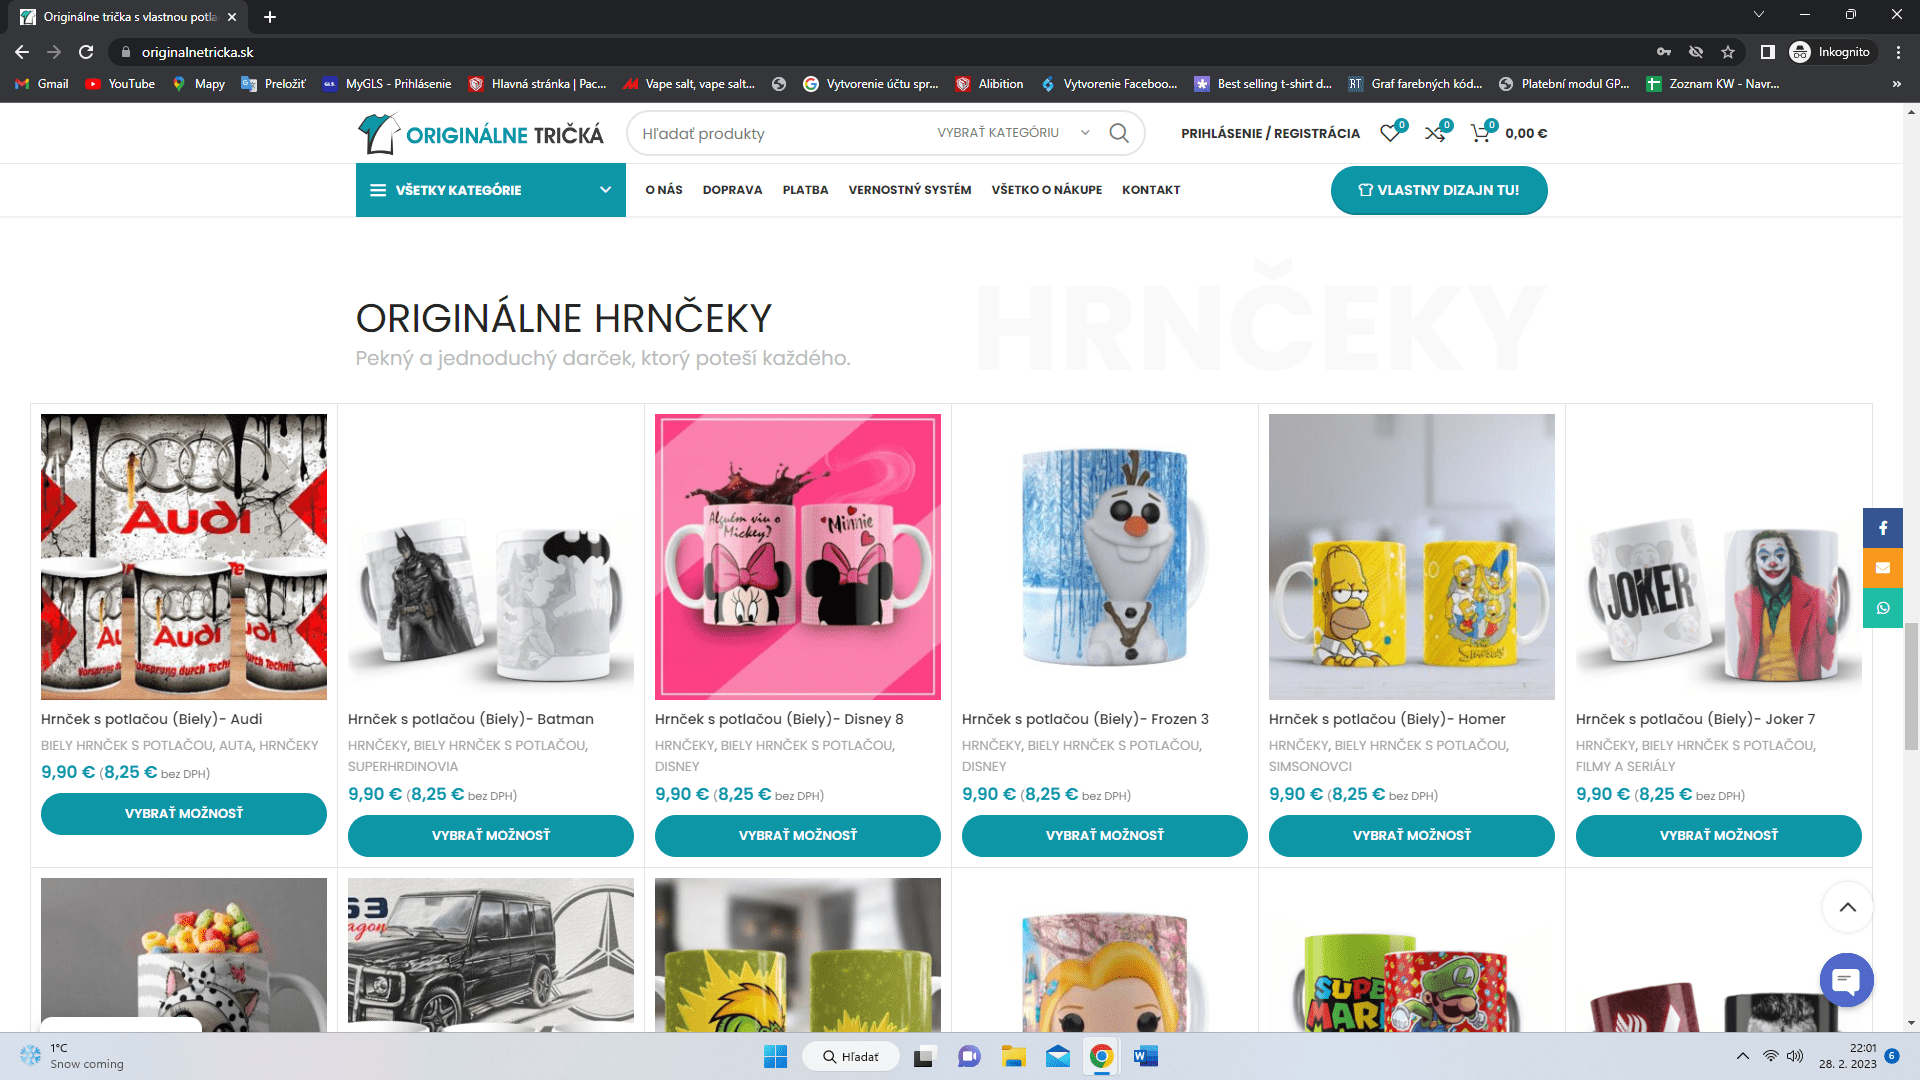Open the Vybrať kategóriu search dropdown
Screen dimensions: 1920x1080
click(1012, 133)
